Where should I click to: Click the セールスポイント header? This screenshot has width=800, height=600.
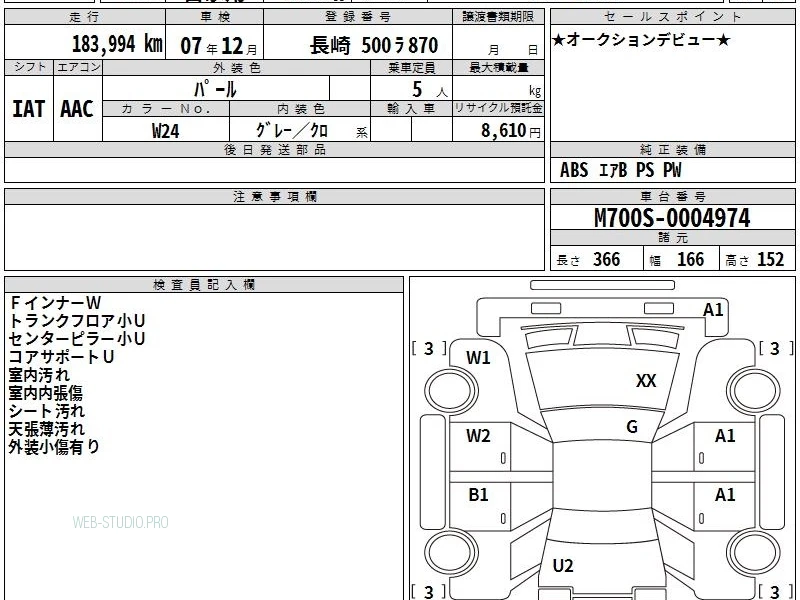[672, 16]
